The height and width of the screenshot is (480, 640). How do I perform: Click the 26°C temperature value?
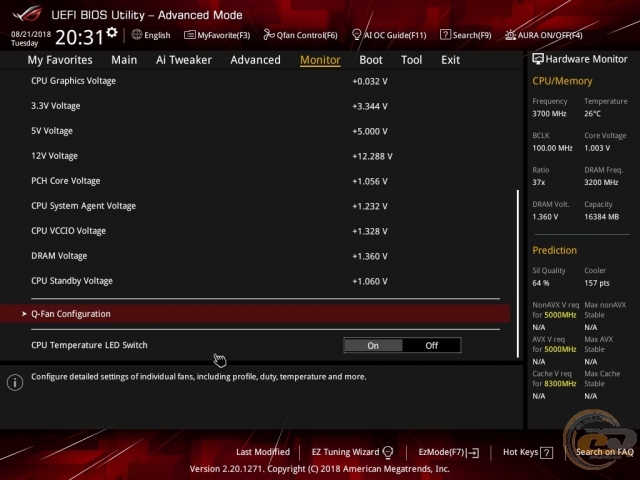592,113
